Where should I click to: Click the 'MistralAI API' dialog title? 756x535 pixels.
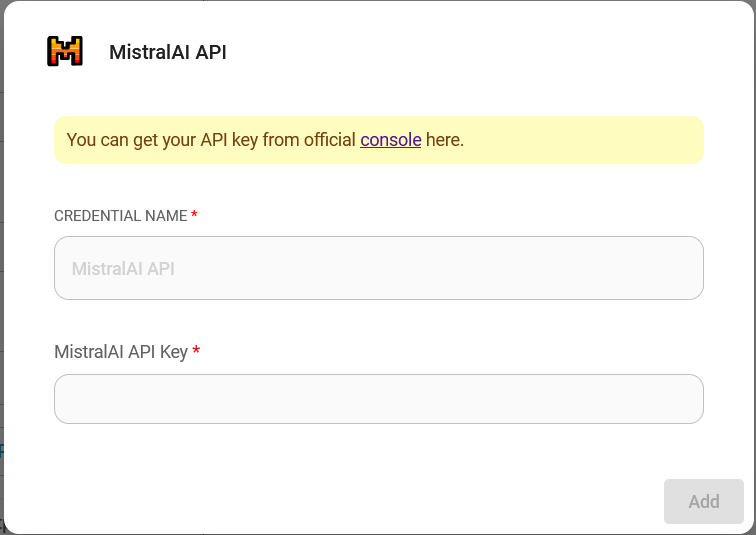(x=167, y=52)
